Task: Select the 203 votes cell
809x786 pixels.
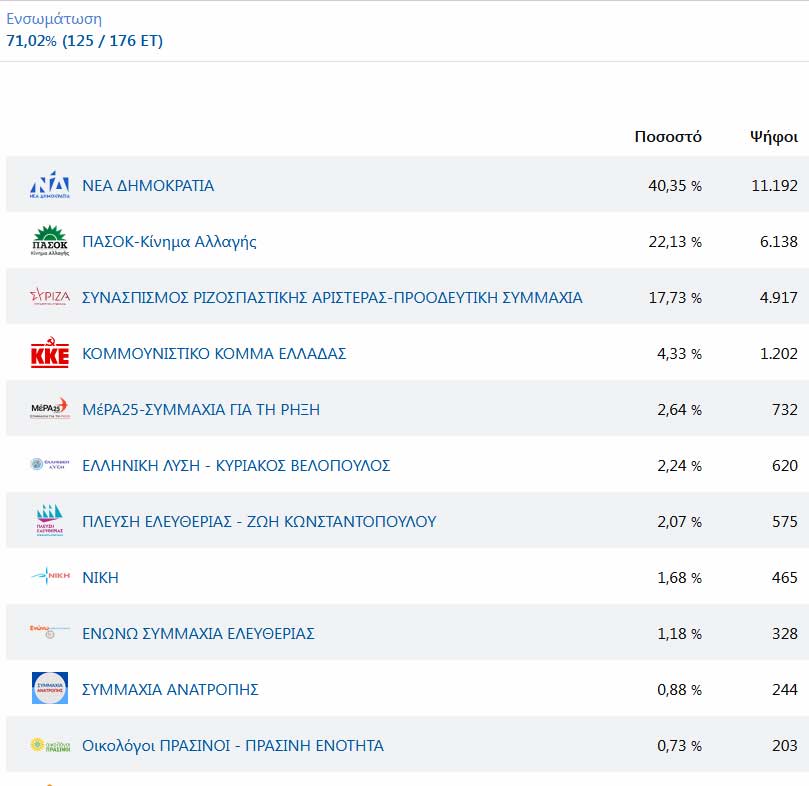Action: tap(785, 746)
